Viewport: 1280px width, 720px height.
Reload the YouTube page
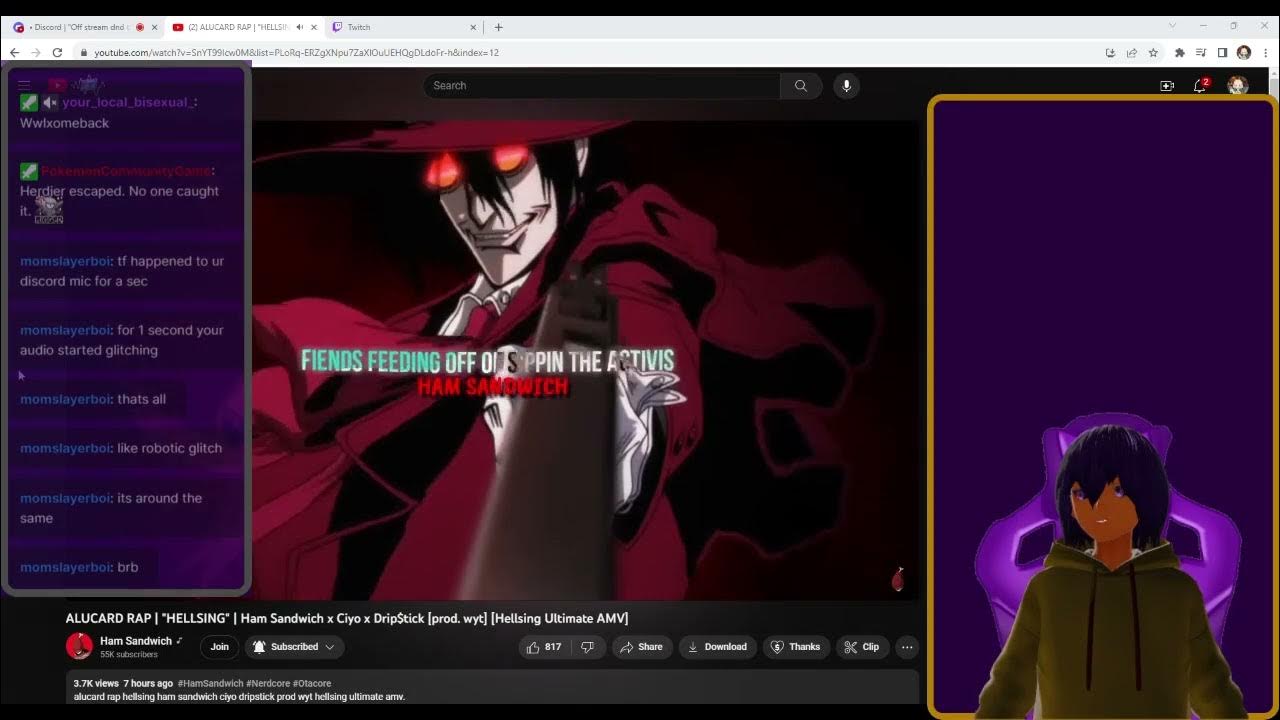57,52
